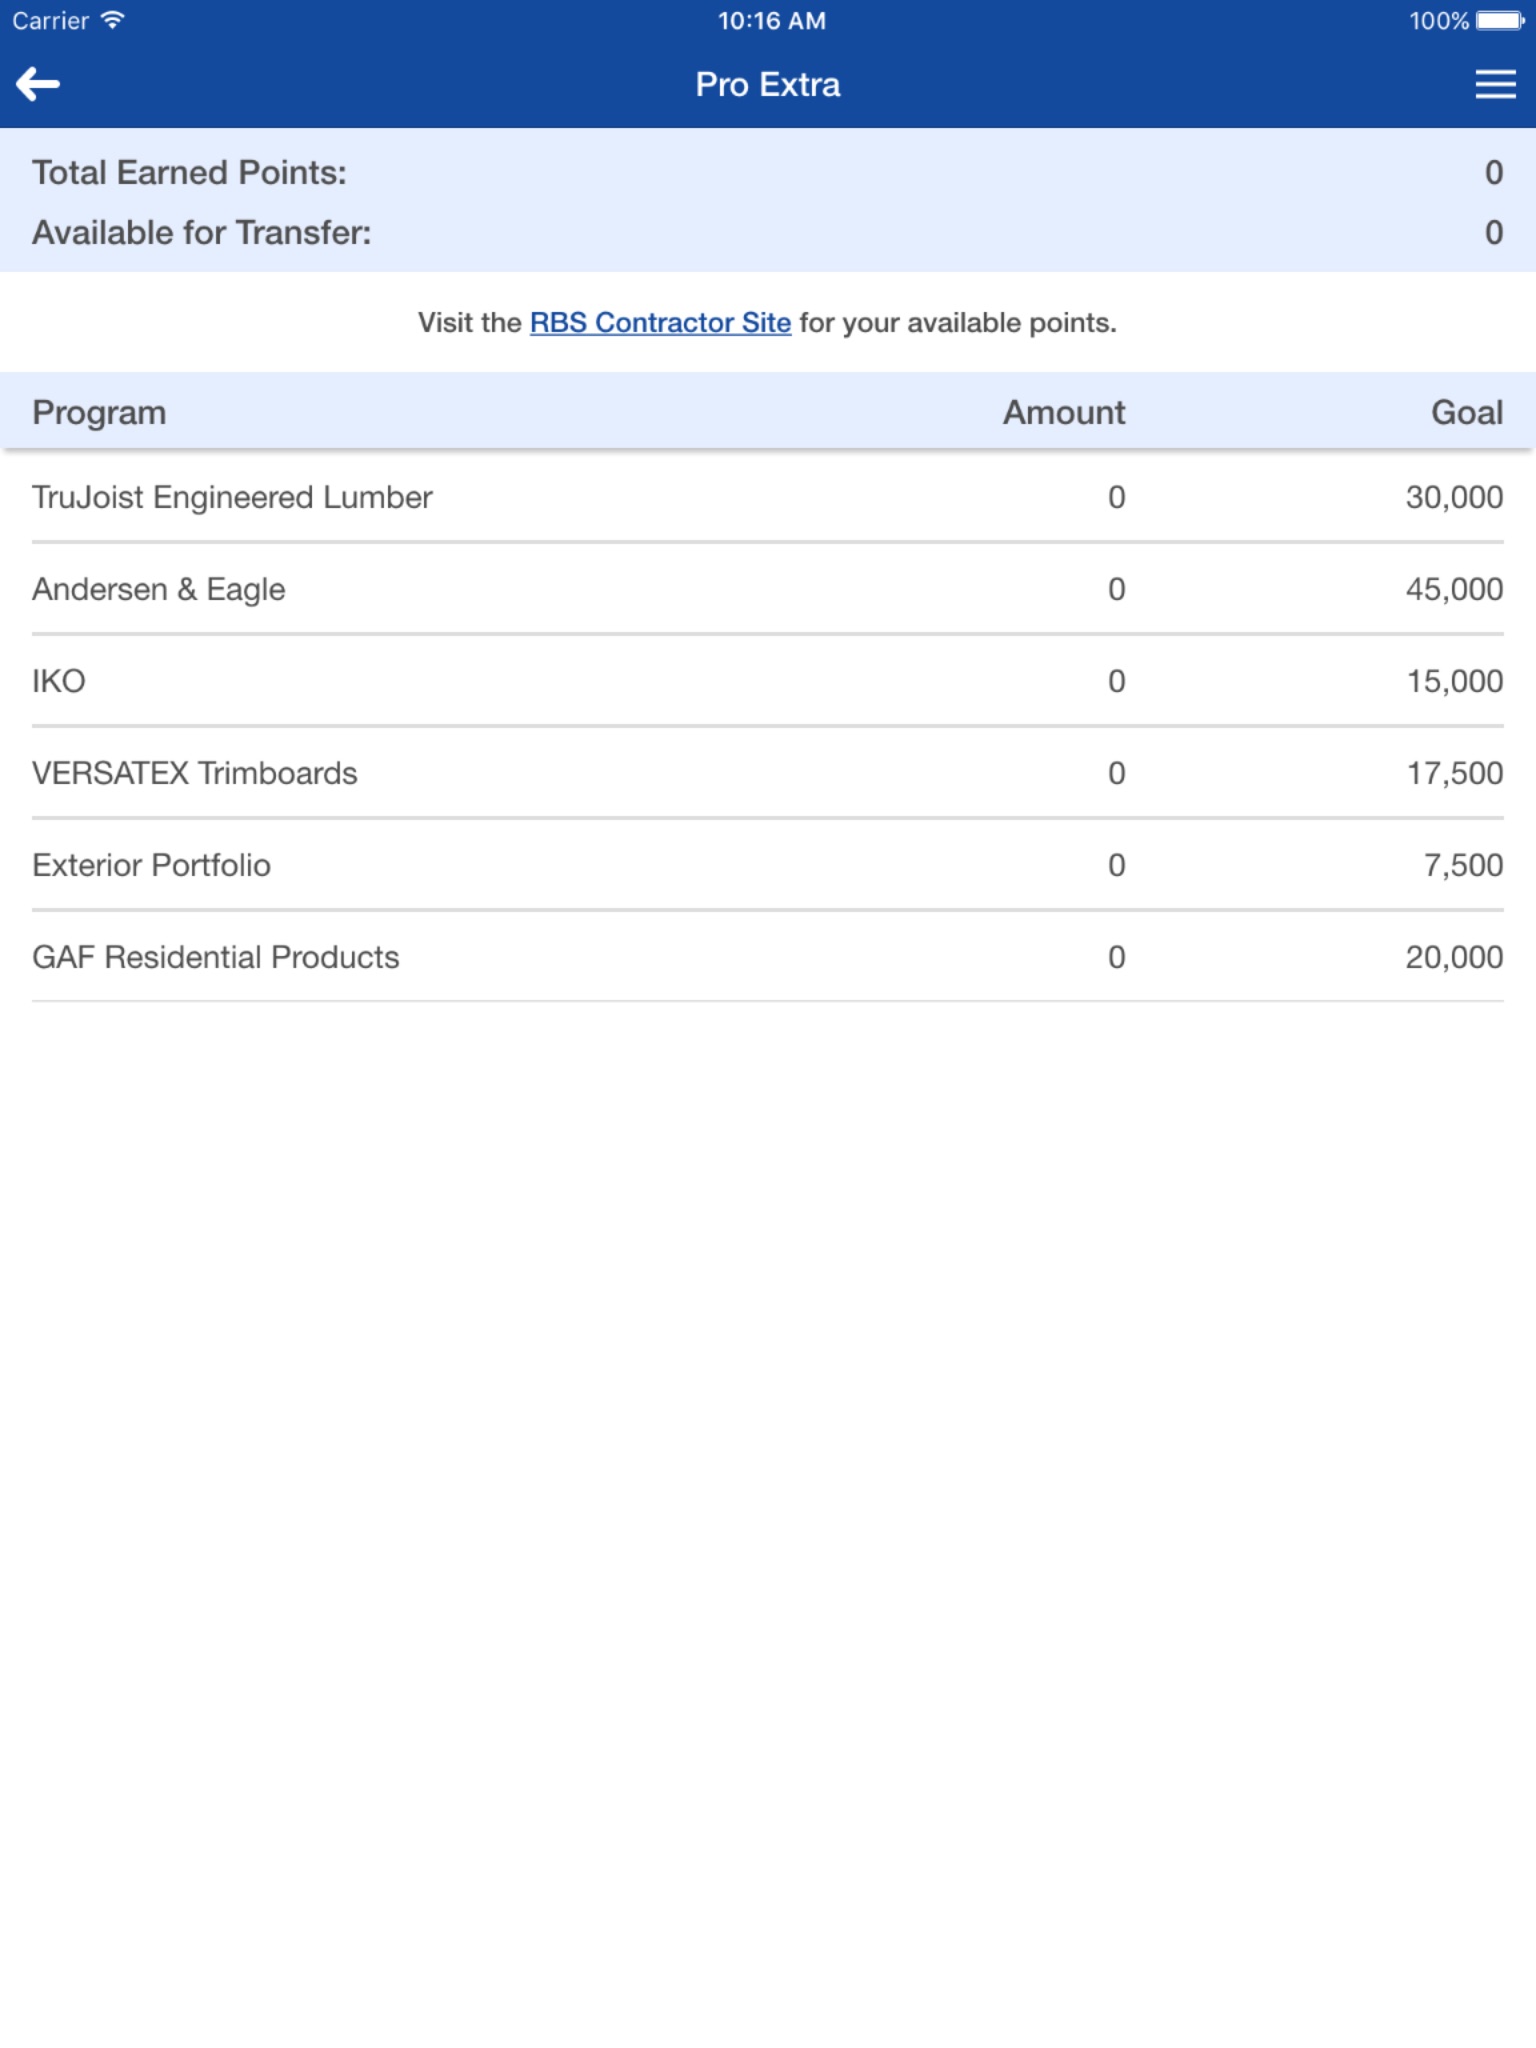The width and height of the screenshot is (1536, 2048).
Task: Select the Andersen & Eagle program
Action: click(x=159, y=590)
